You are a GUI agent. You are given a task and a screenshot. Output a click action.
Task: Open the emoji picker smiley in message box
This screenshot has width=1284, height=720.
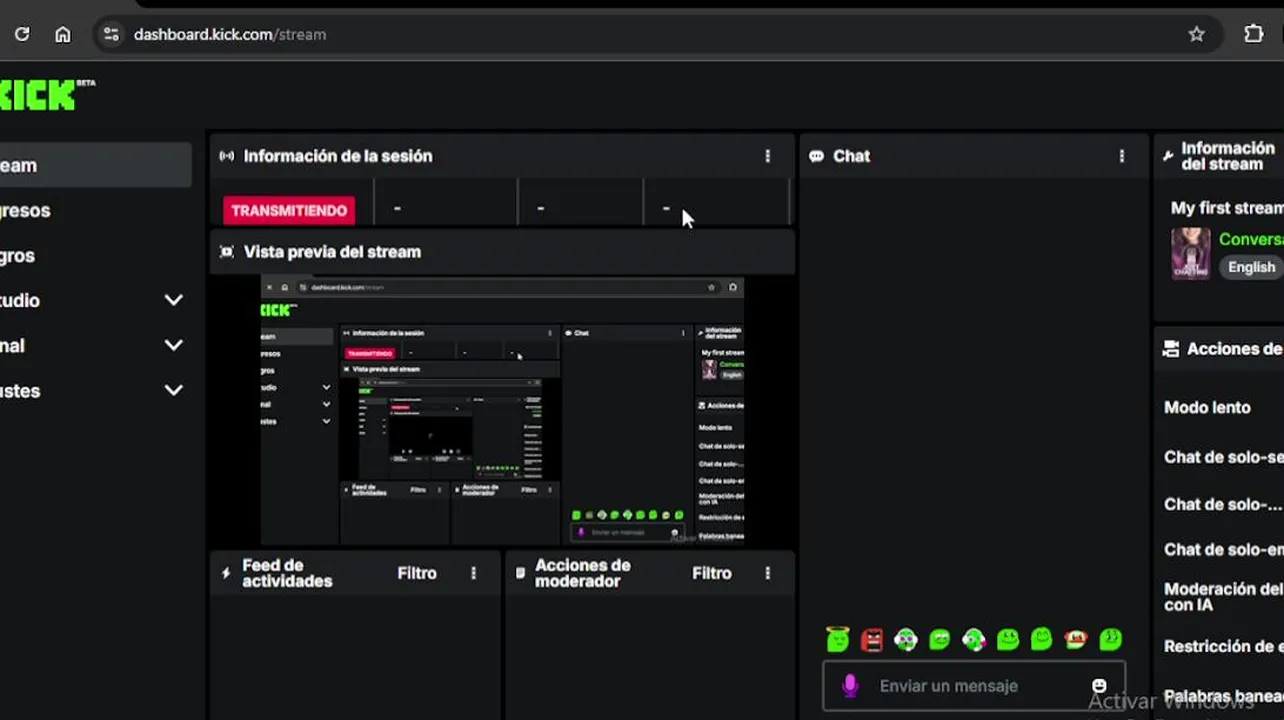[1099, 686]
